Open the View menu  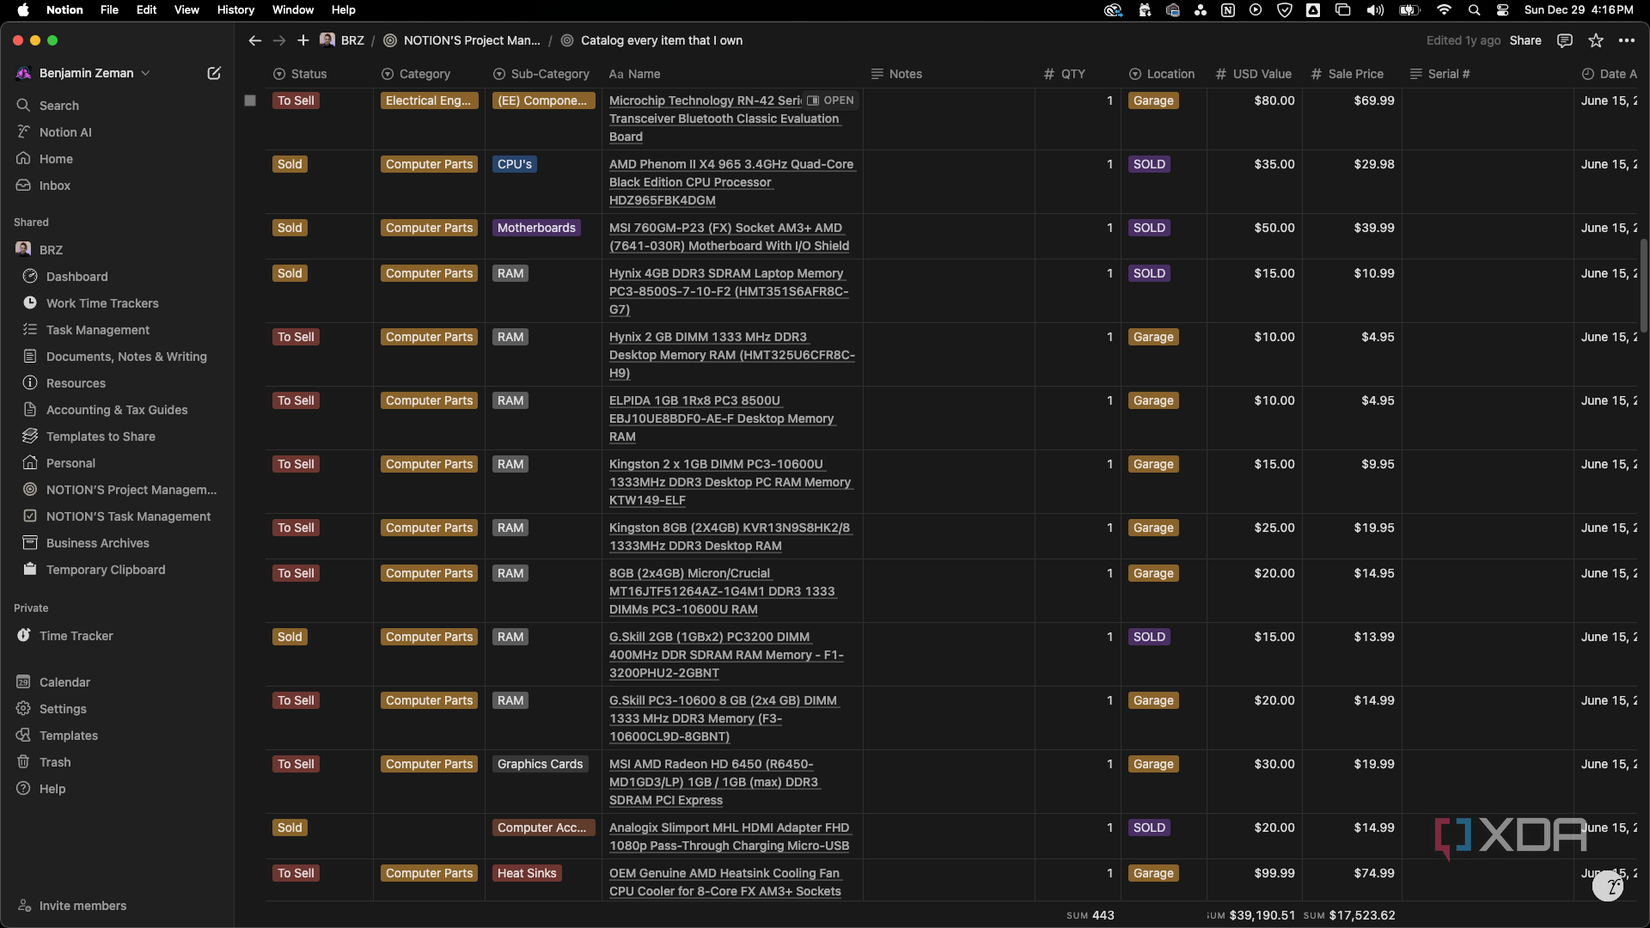[x=187, y=10]
